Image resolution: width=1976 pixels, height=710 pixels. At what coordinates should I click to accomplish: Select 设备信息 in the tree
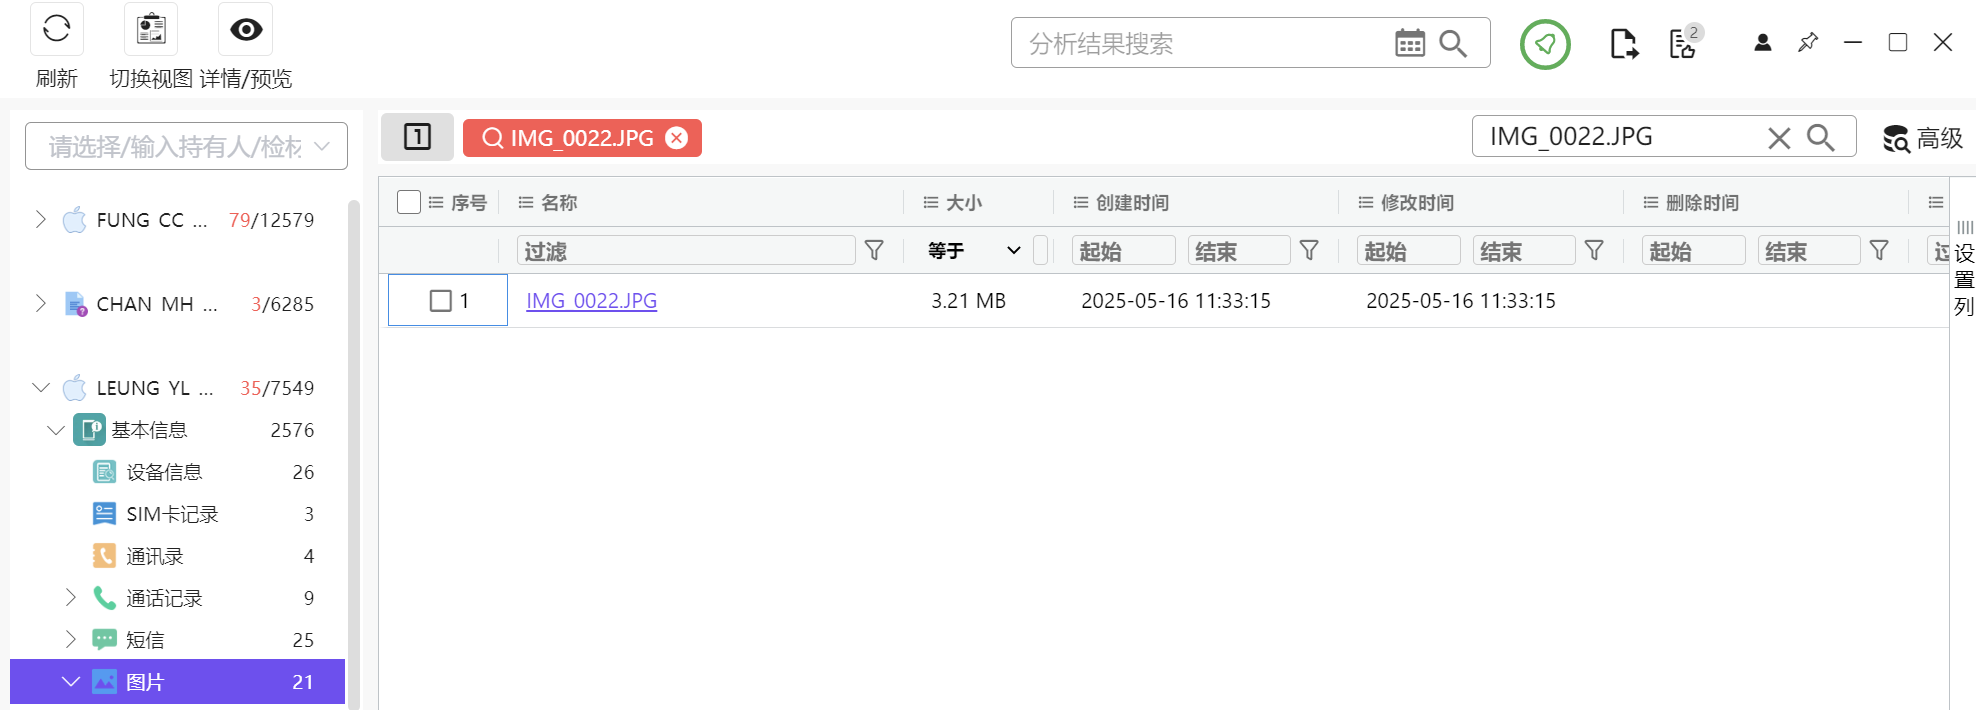[x=164, y=472]
